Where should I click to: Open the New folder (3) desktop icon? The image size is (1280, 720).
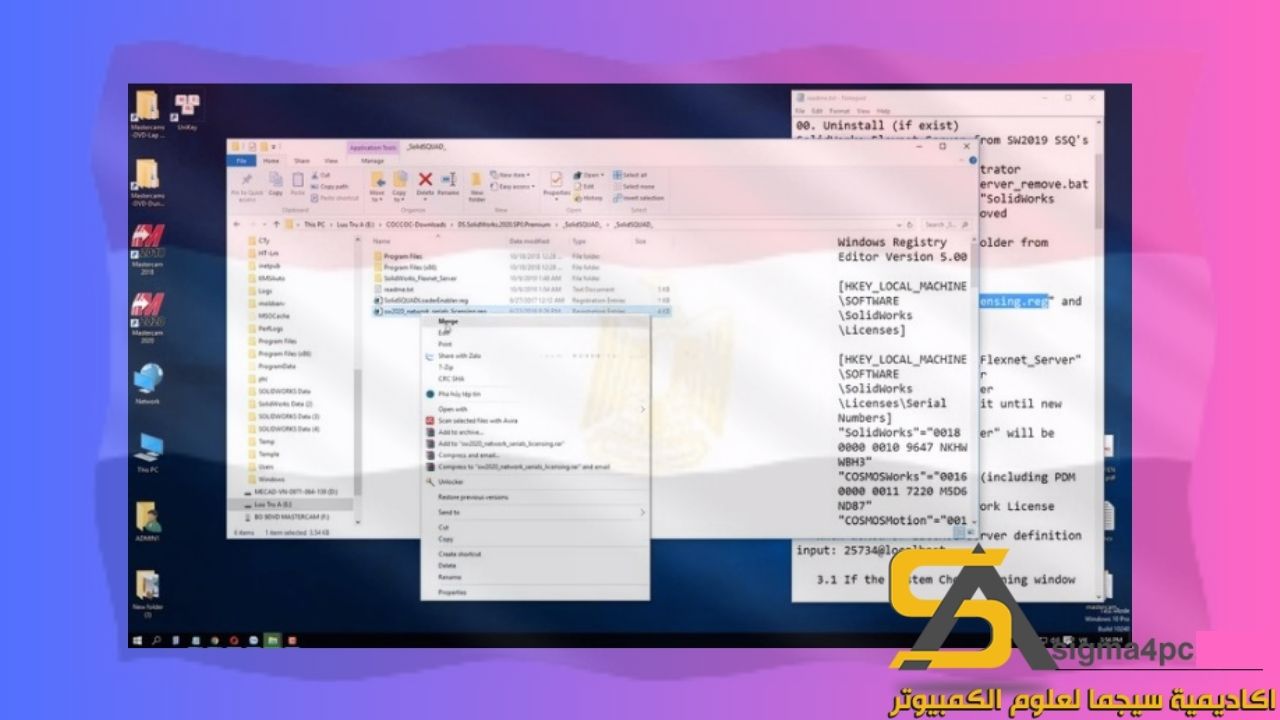[147, 594]
